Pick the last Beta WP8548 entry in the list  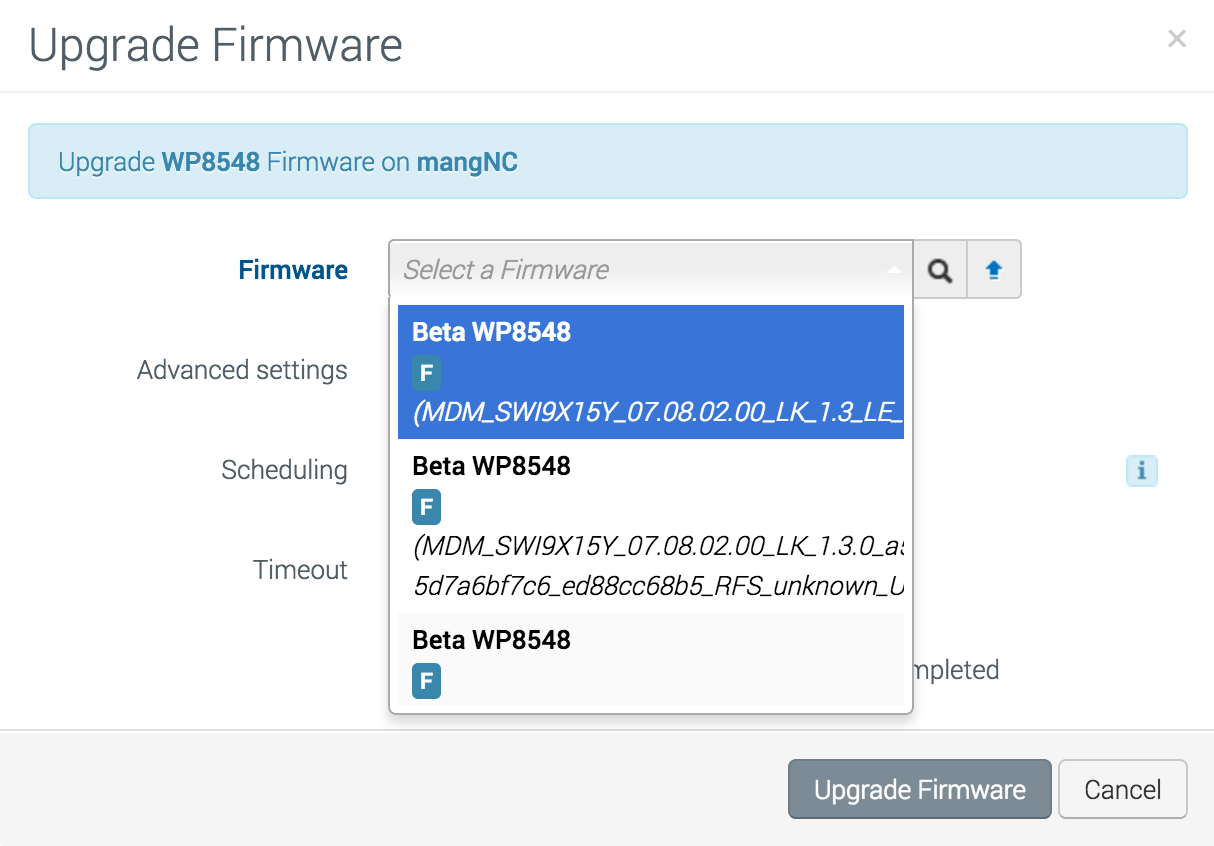tap(650, 658)
